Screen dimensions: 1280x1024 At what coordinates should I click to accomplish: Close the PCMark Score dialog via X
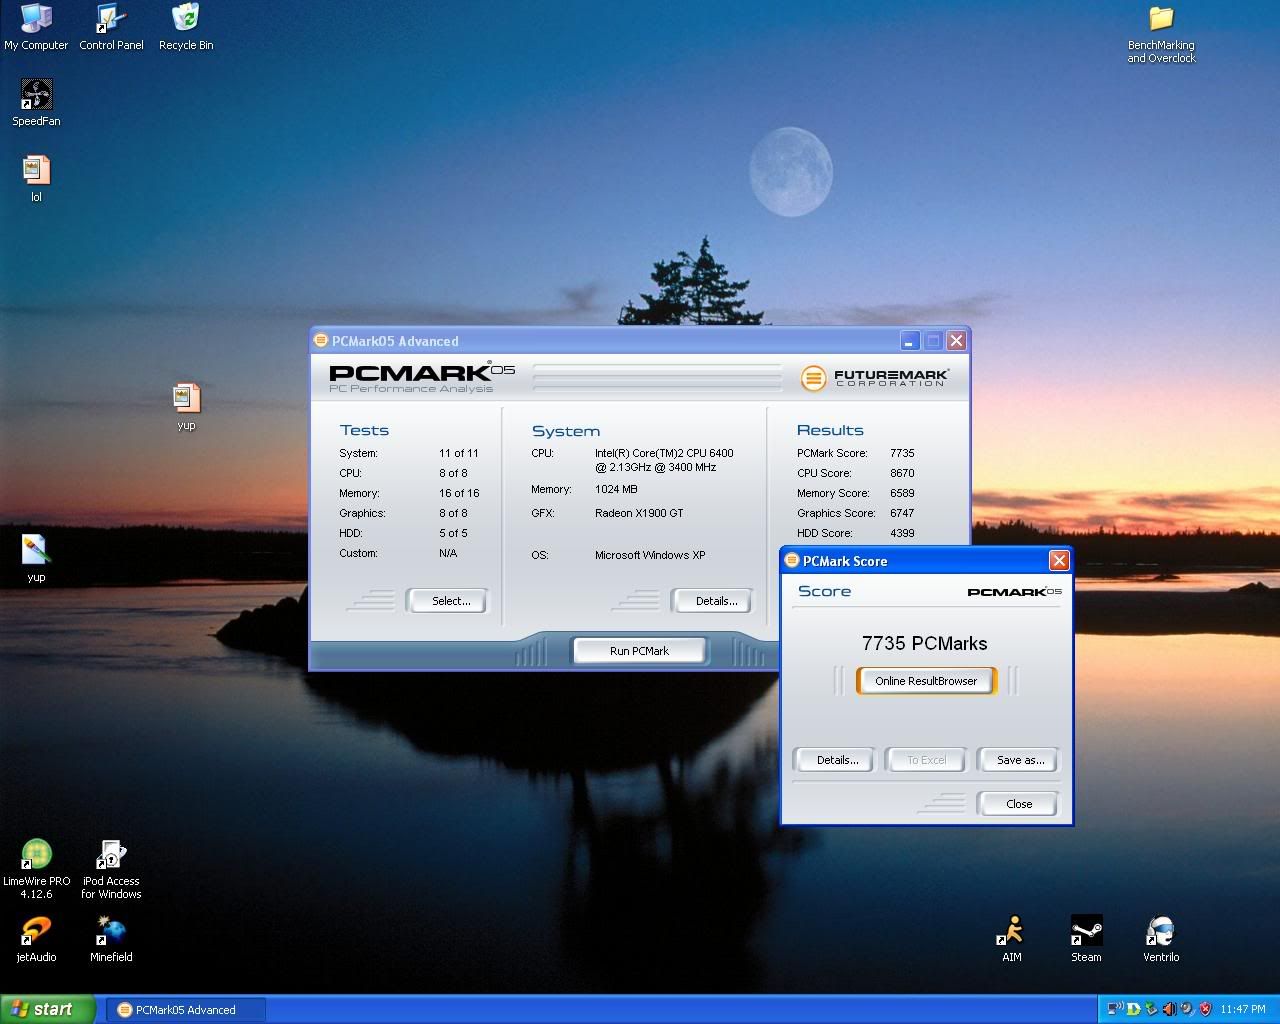pyautogui.click(x=1059, y=560)
